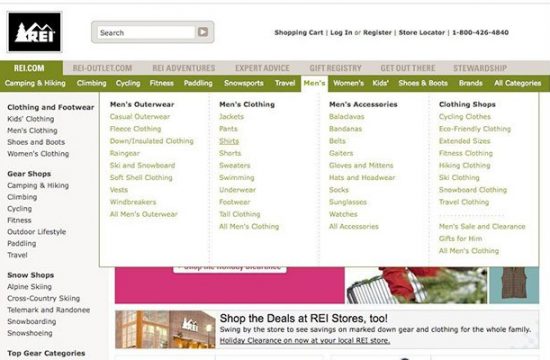Switch to the REI-OUTLET.COM tab
The height and width of the screenshot is (360, 550).
click(x=102, y=68)
